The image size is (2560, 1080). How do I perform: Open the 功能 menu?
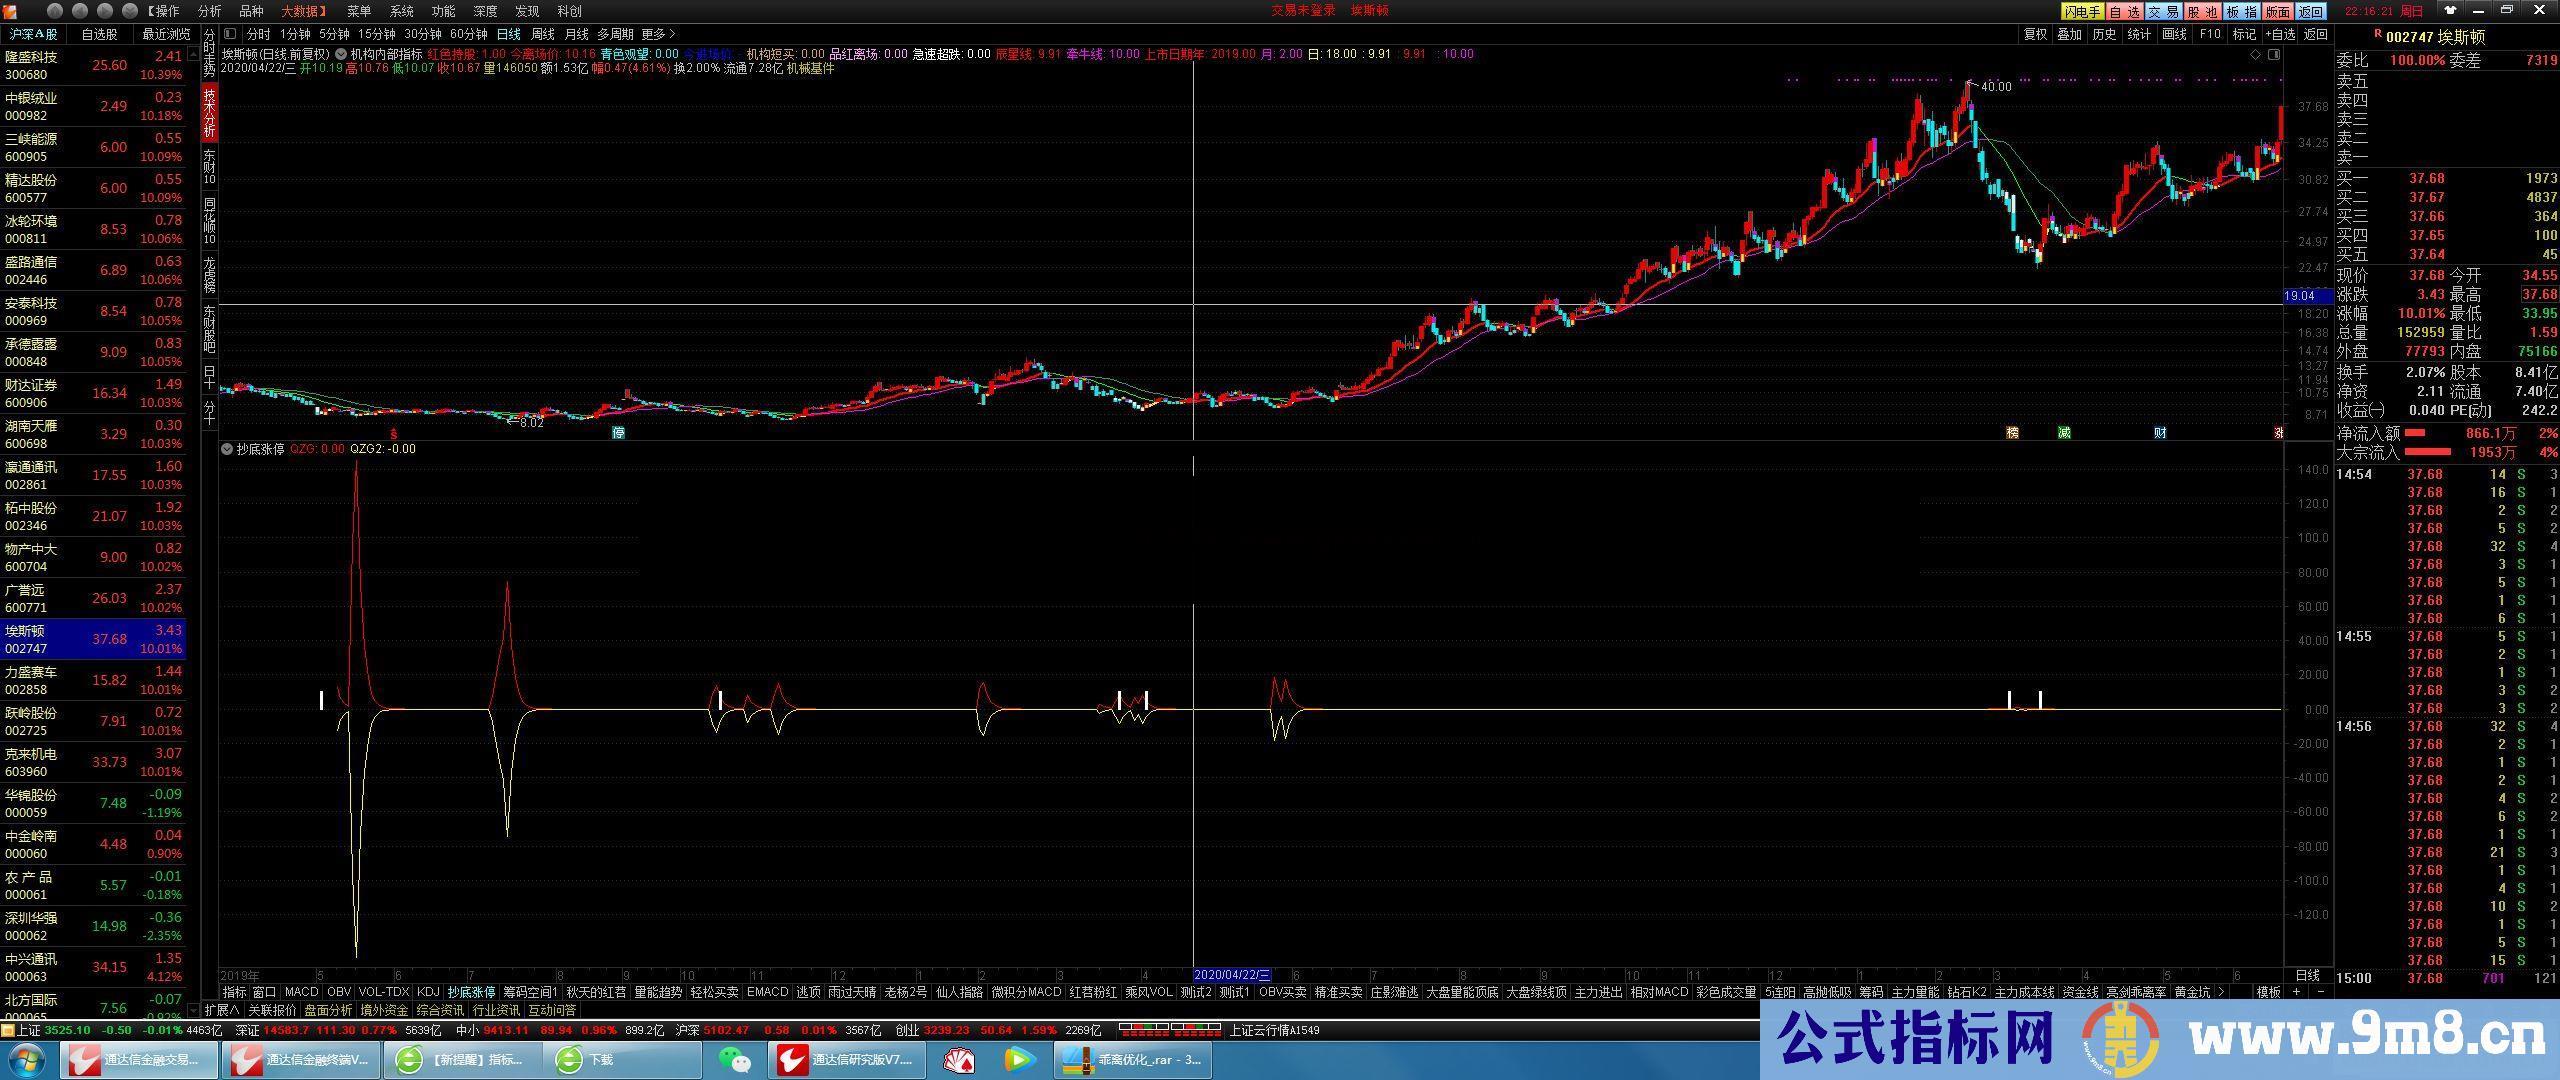(443, 11)
